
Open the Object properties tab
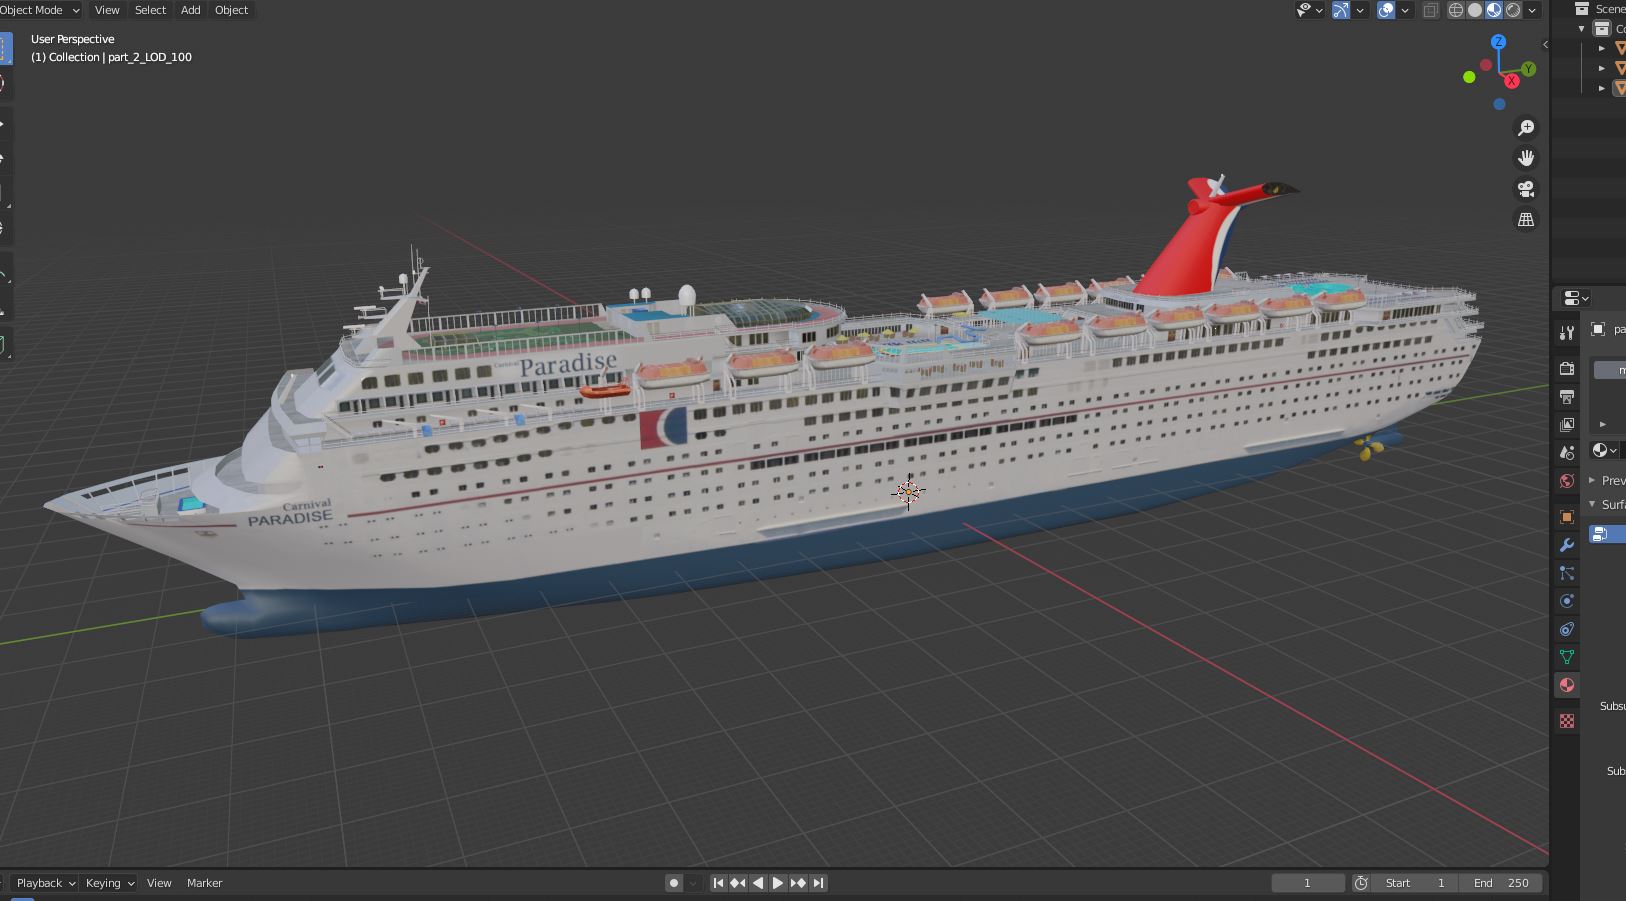pos(1567,517)
